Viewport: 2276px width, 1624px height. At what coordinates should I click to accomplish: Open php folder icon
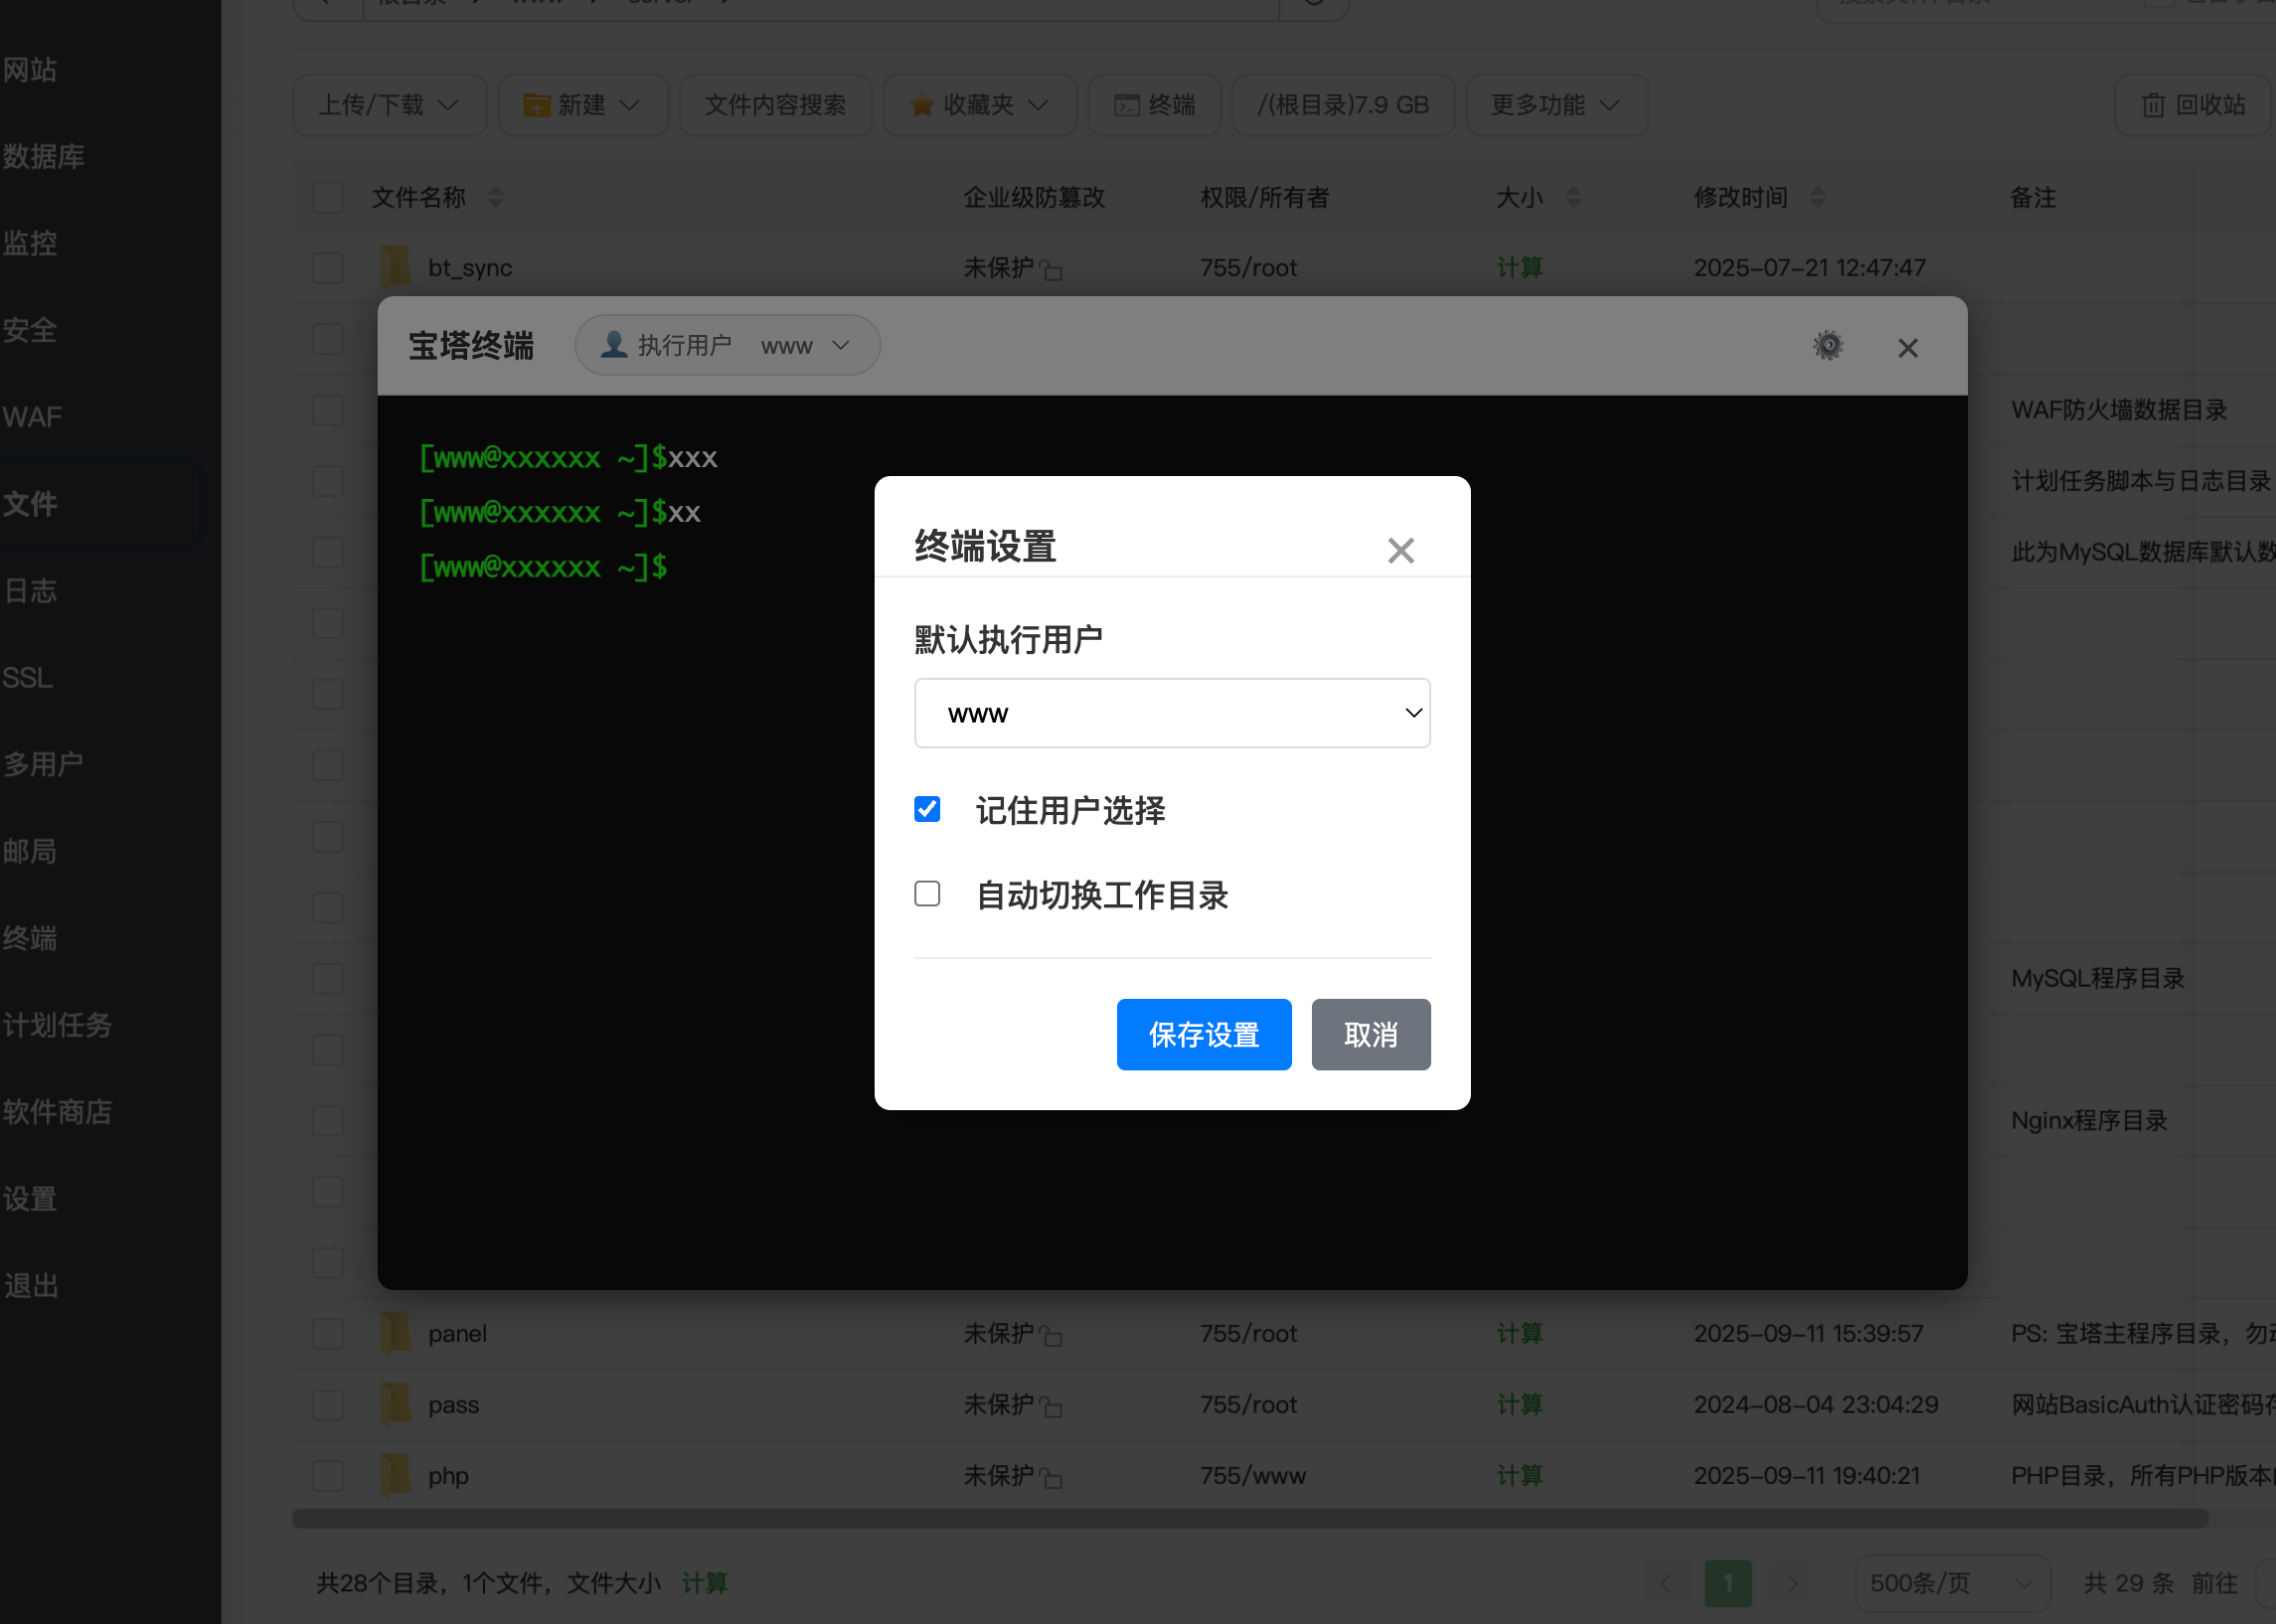point(396,1475)
